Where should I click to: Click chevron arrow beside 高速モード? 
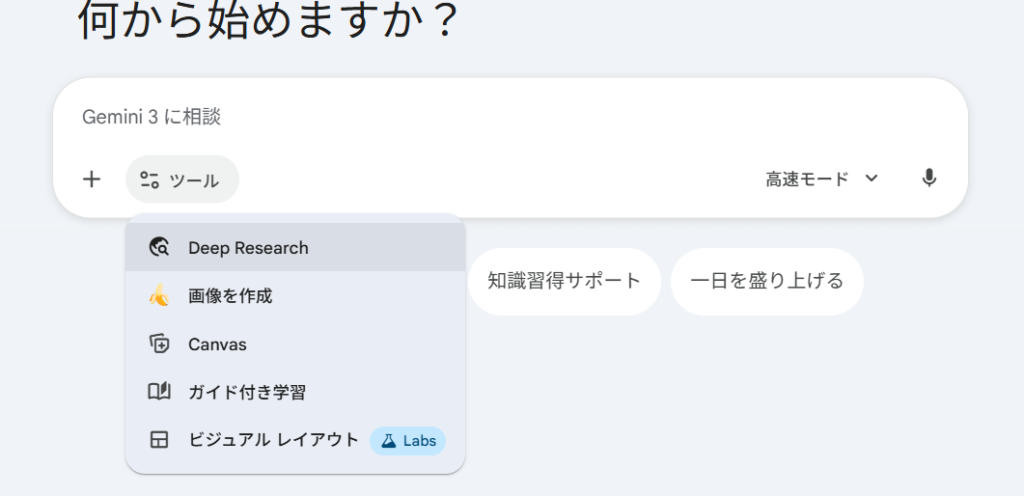pos(871,179)
